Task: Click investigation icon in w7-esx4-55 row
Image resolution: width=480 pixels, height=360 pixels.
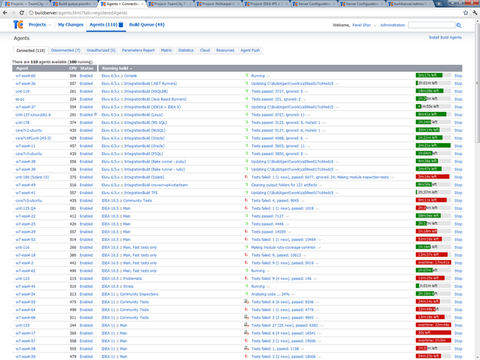Action: [246, 301]
